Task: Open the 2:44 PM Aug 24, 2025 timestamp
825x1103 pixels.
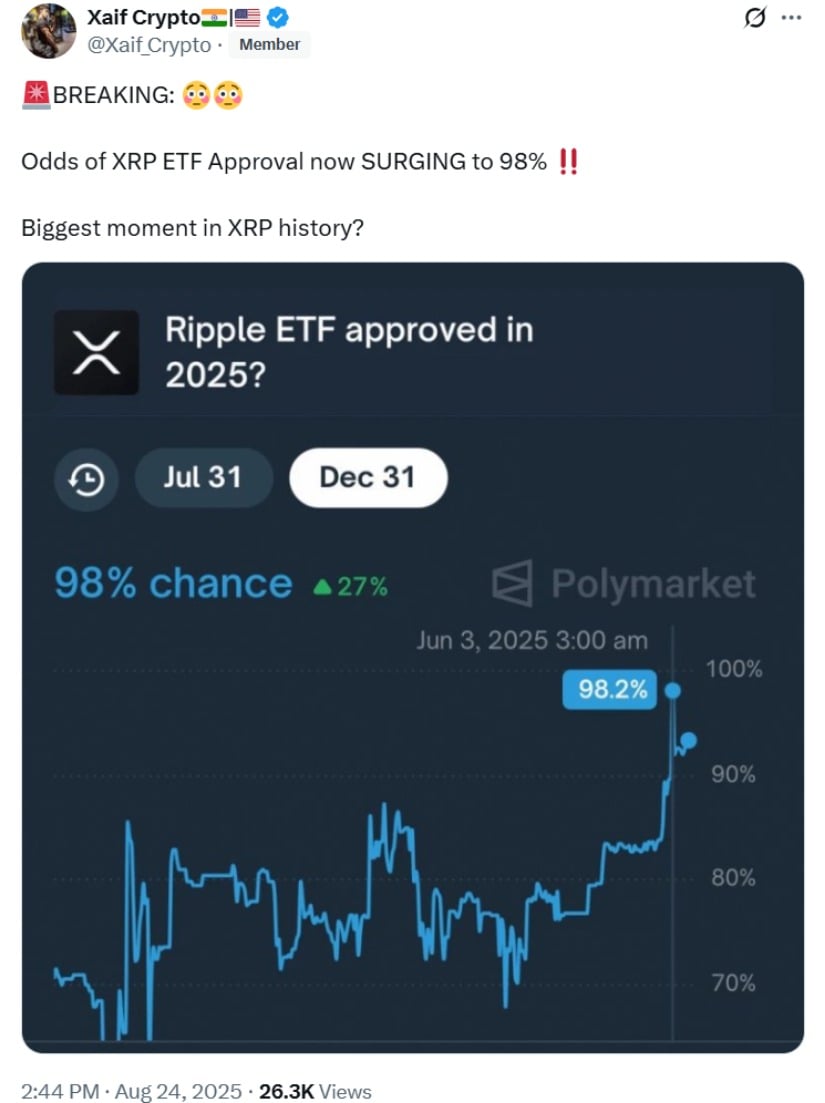Action: click(x=131, y=1091)
